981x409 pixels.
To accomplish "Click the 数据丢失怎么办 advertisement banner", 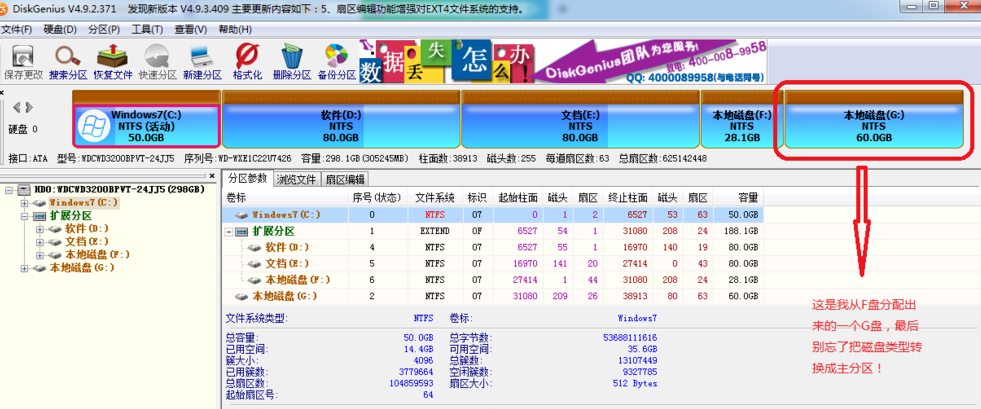I will 447,61.
